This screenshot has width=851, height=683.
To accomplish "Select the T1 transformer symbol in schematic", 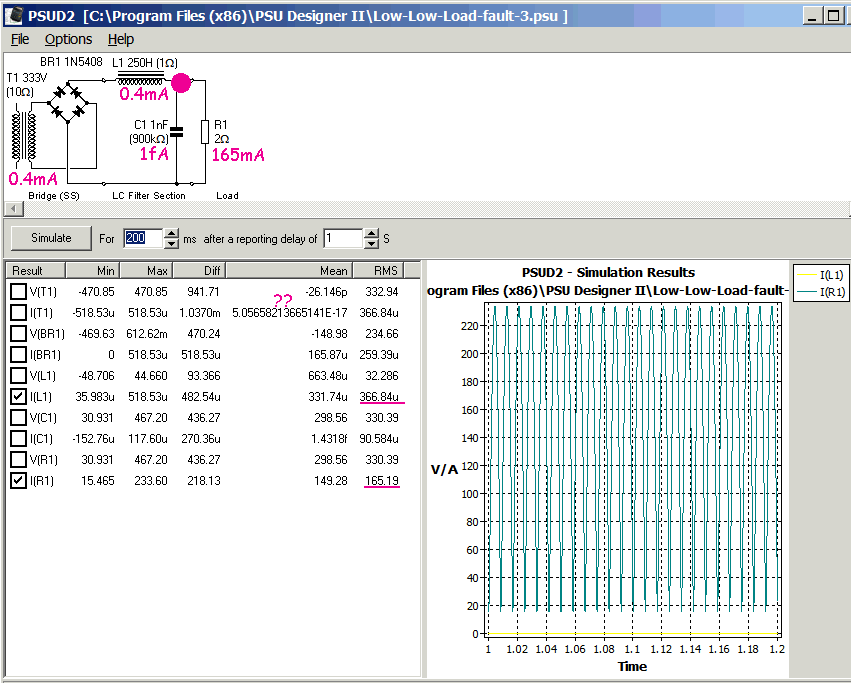I will [x=24, y=136].
